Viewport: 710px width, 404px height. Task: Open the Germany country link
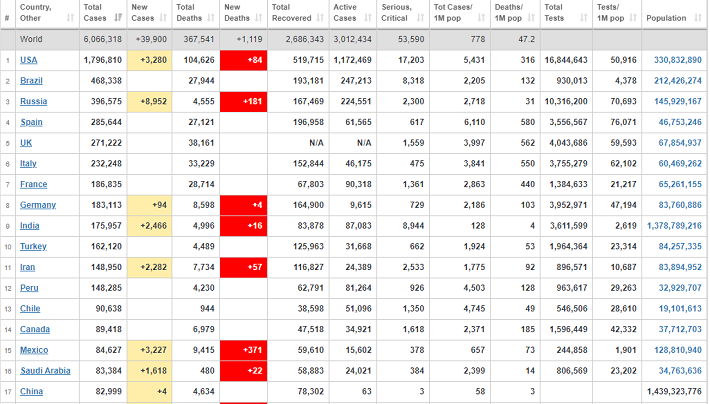38,205
